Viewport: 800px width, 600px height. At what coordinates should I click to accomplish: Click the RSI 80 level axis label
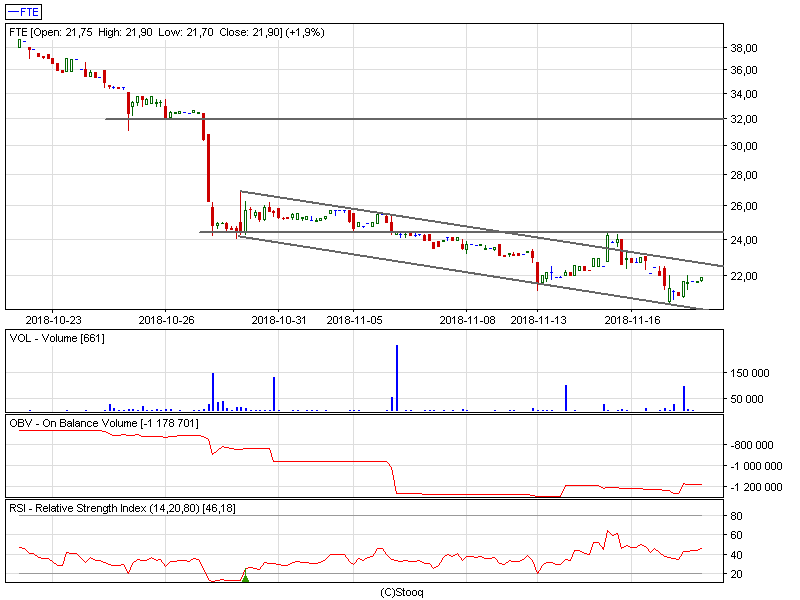tap(736, 516)
